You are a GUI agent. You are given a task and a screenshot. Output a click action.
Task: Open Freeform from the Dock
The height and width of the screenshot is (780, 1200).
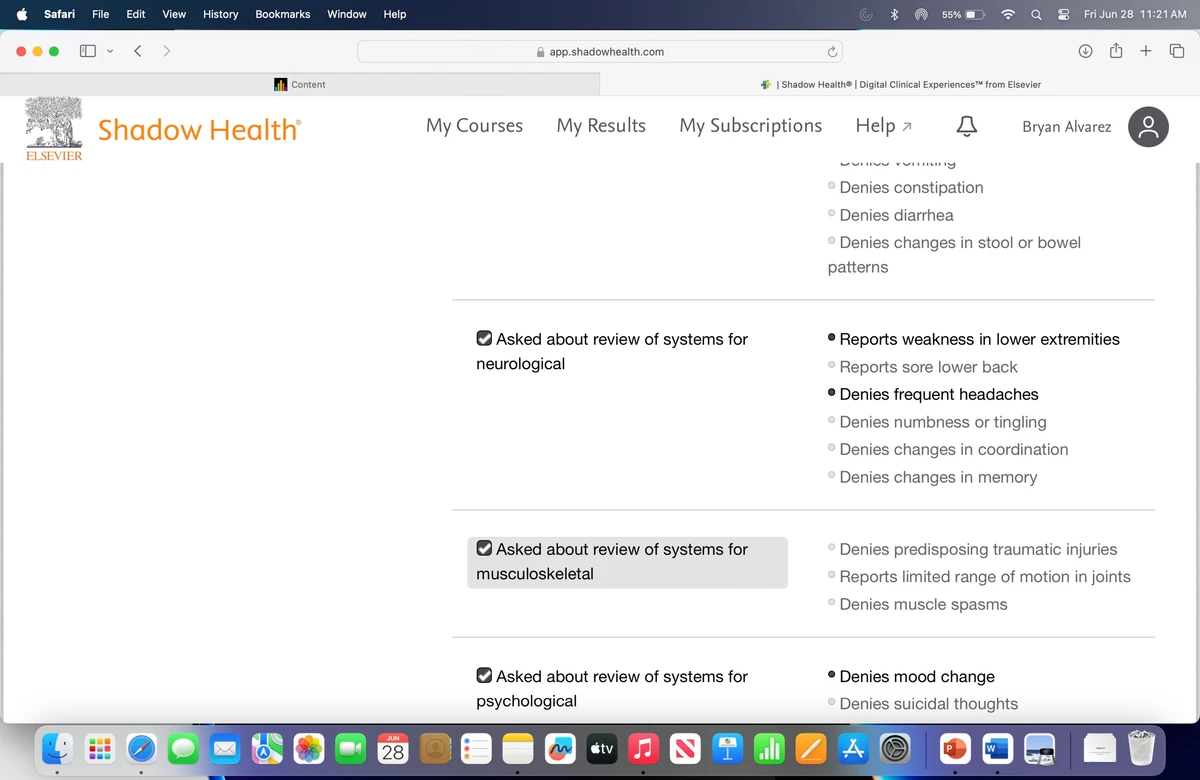(561, 748)
